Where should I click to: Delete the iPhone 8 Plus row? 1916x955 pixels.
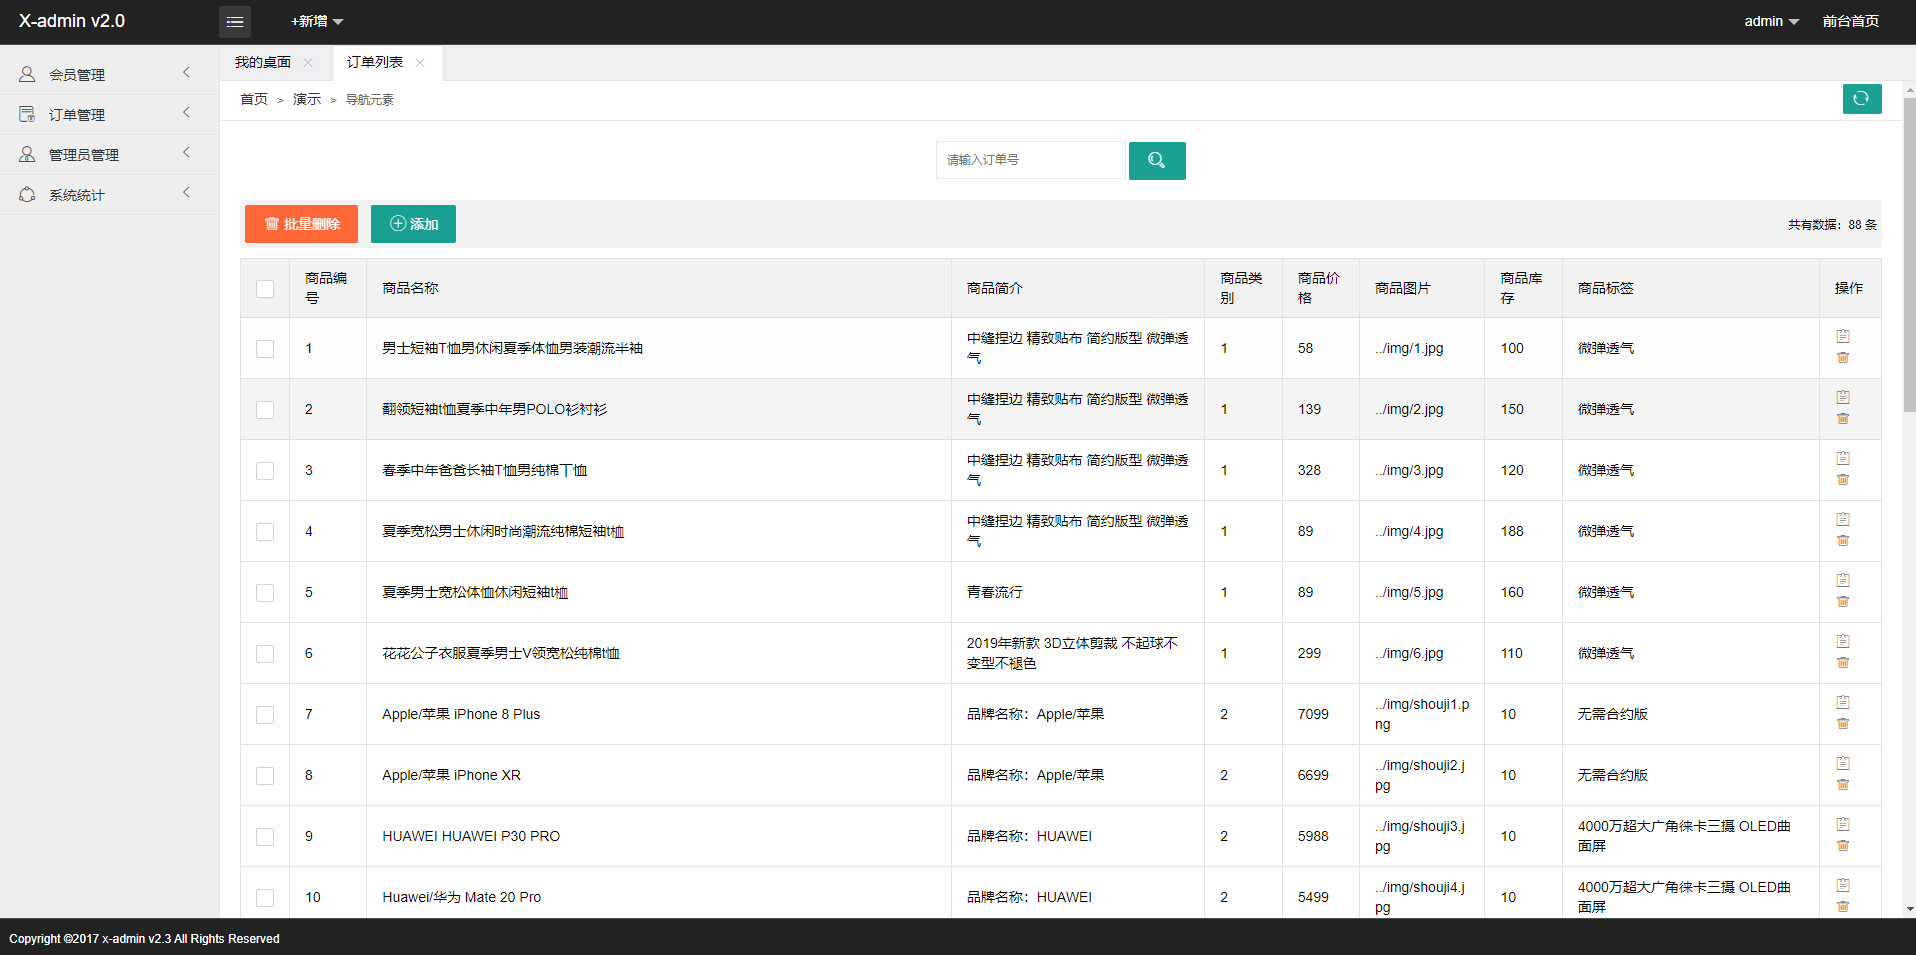click(x=1843, y=724)
